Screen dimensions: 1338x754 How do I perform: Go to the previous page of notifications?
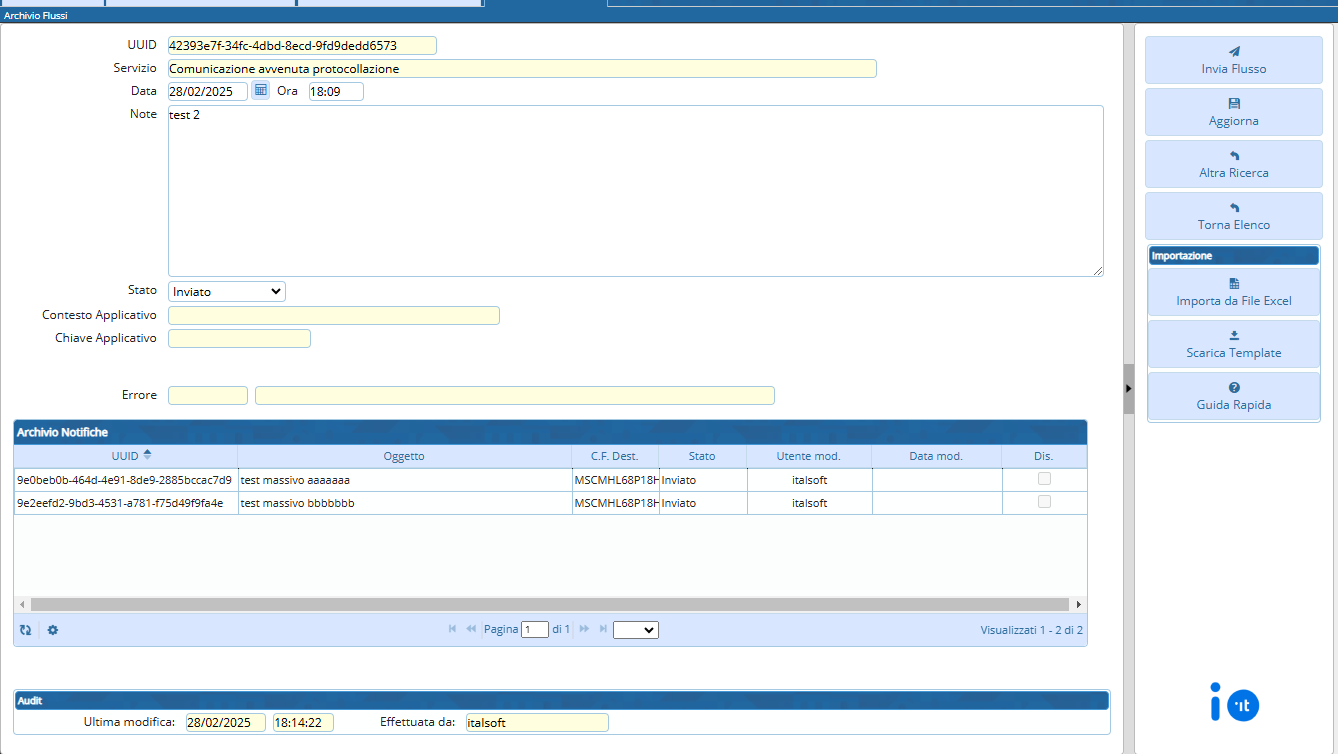pos(471,629)
